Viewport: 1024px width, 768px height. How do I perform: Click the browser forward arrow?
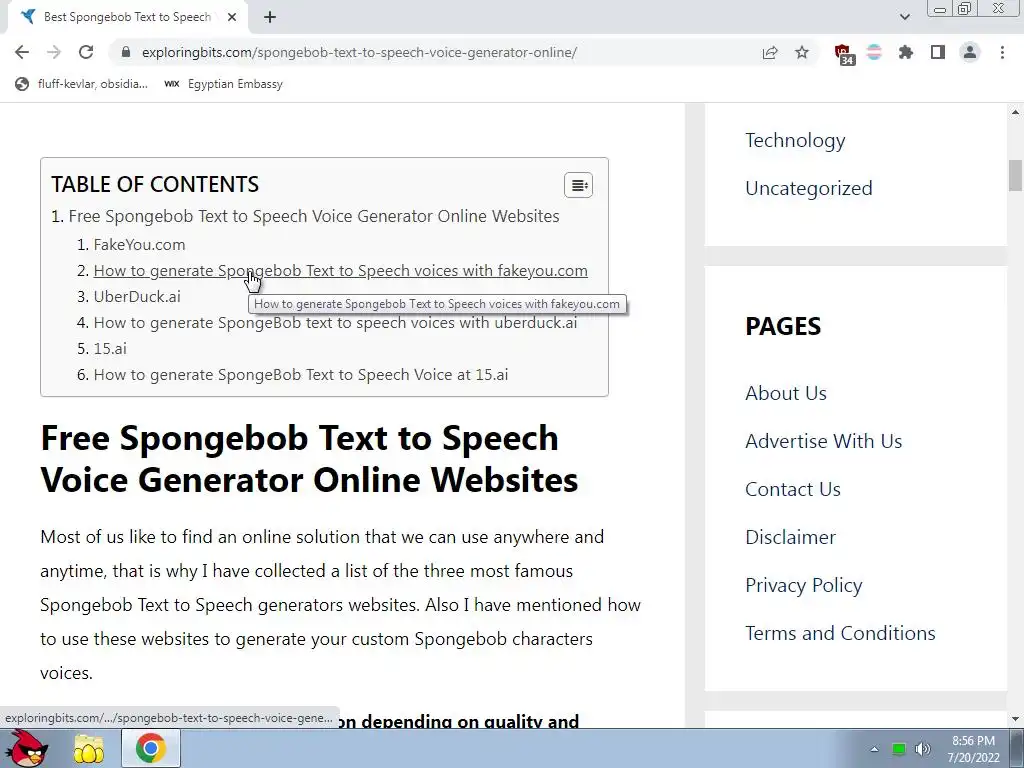click(54, 52)
